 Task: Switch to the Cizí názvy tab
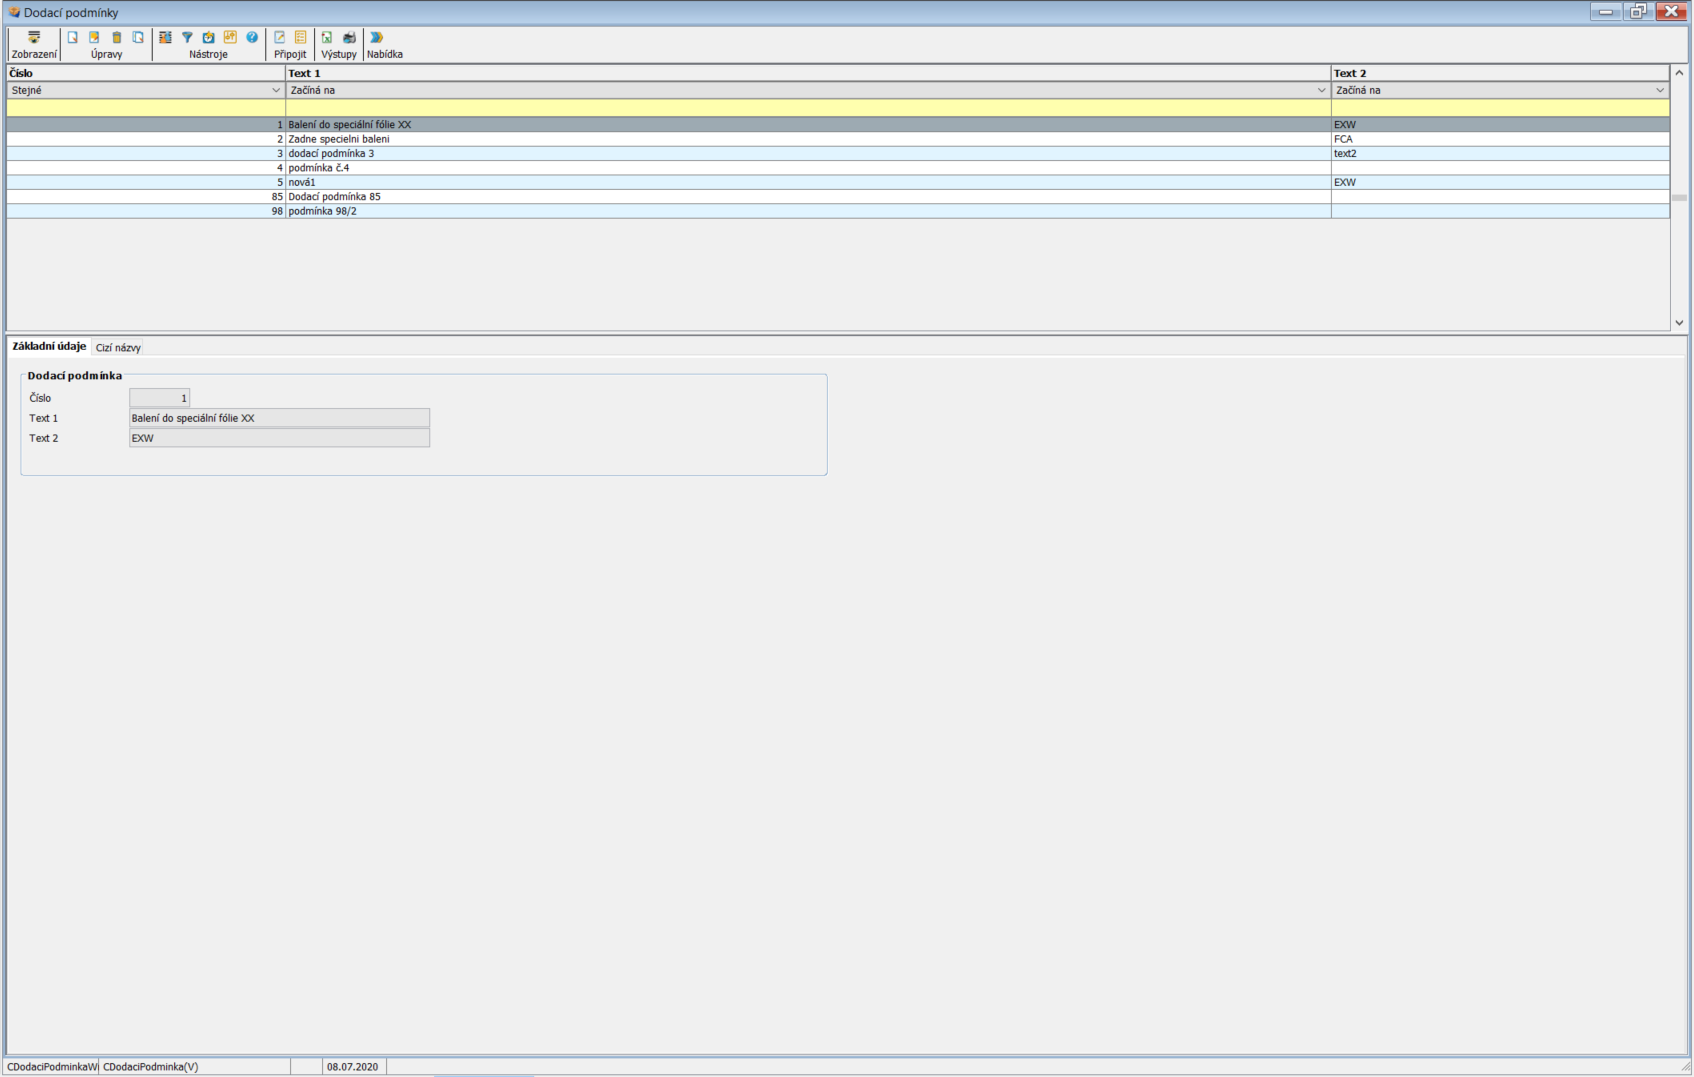pos(118,348)
